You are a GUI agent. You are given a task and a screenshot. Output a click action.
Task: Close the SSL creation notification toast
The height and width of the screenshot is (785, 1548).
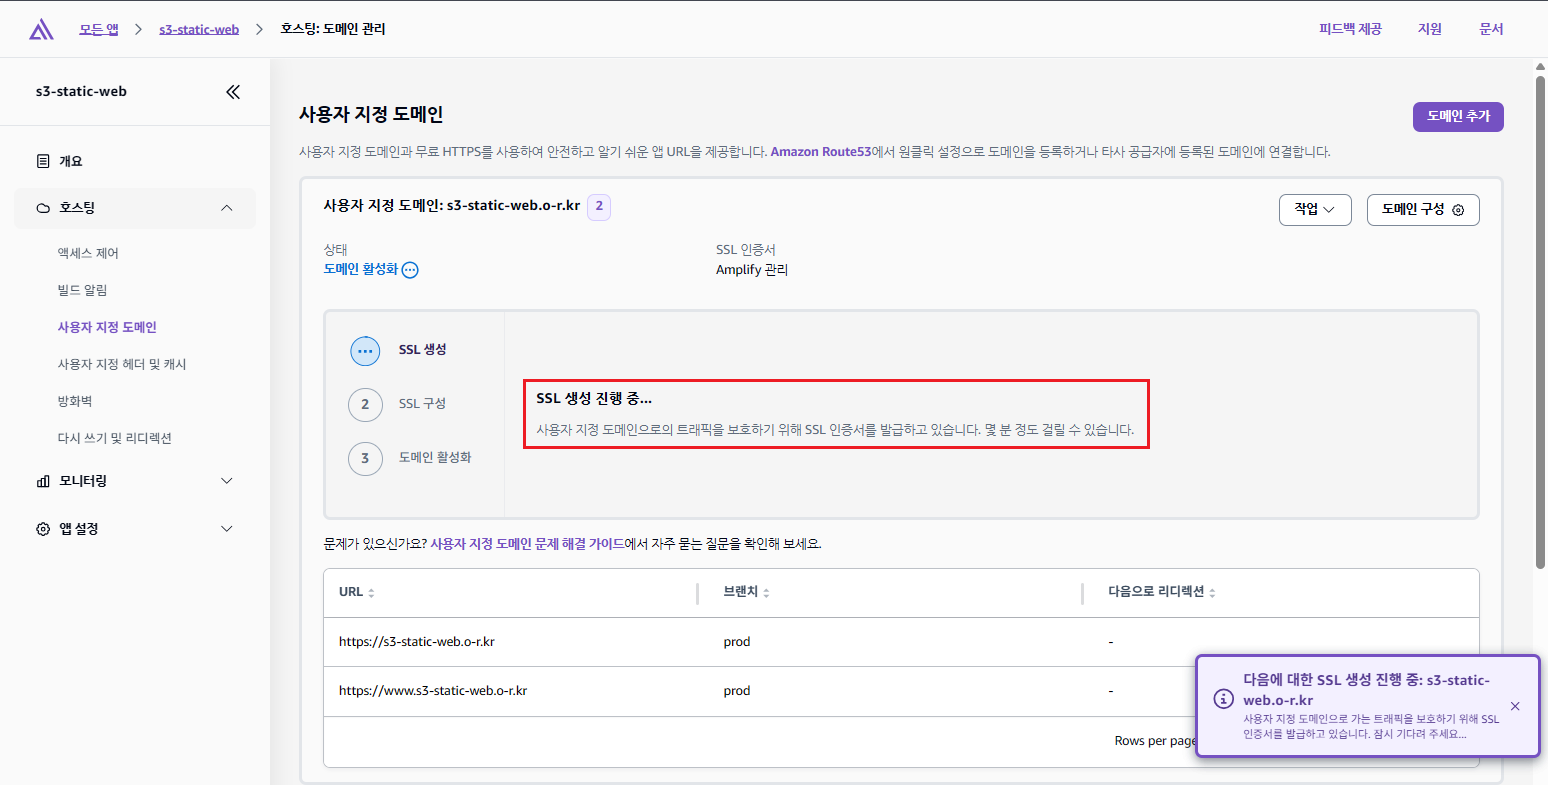click(x=1515, y=706)
